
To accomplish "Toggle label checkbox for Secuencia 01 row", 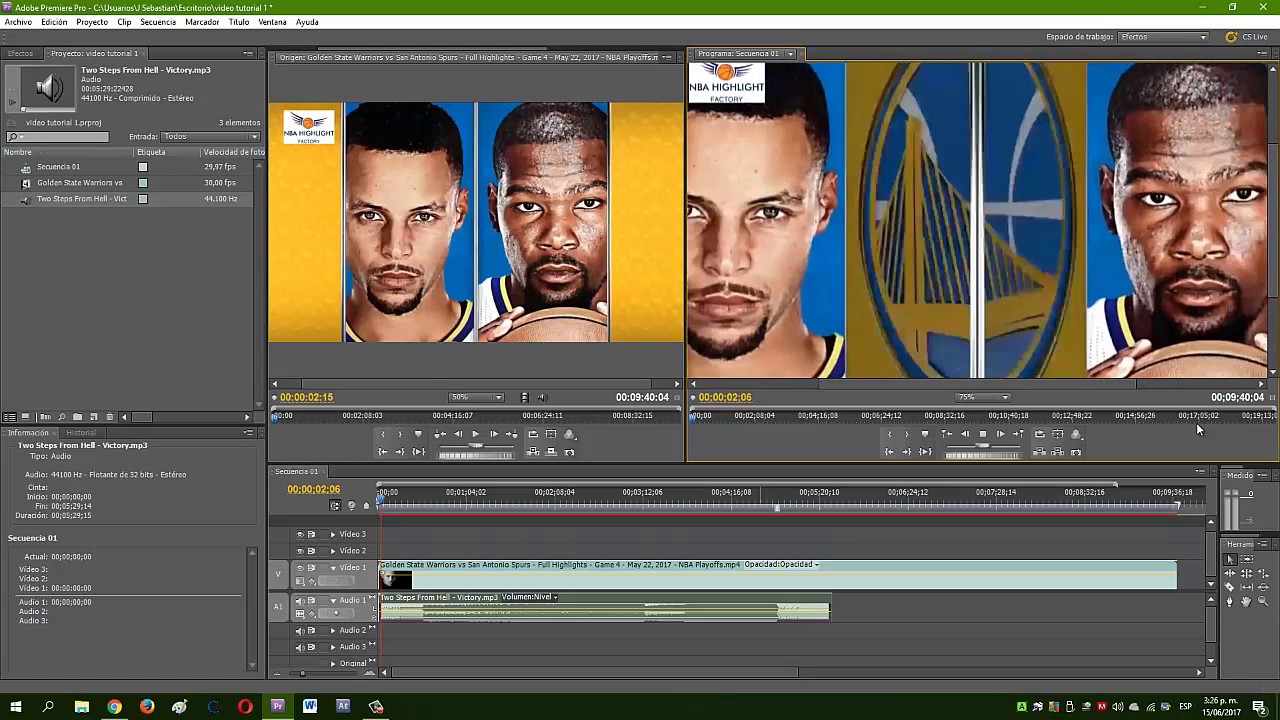I will click(143, 167).
